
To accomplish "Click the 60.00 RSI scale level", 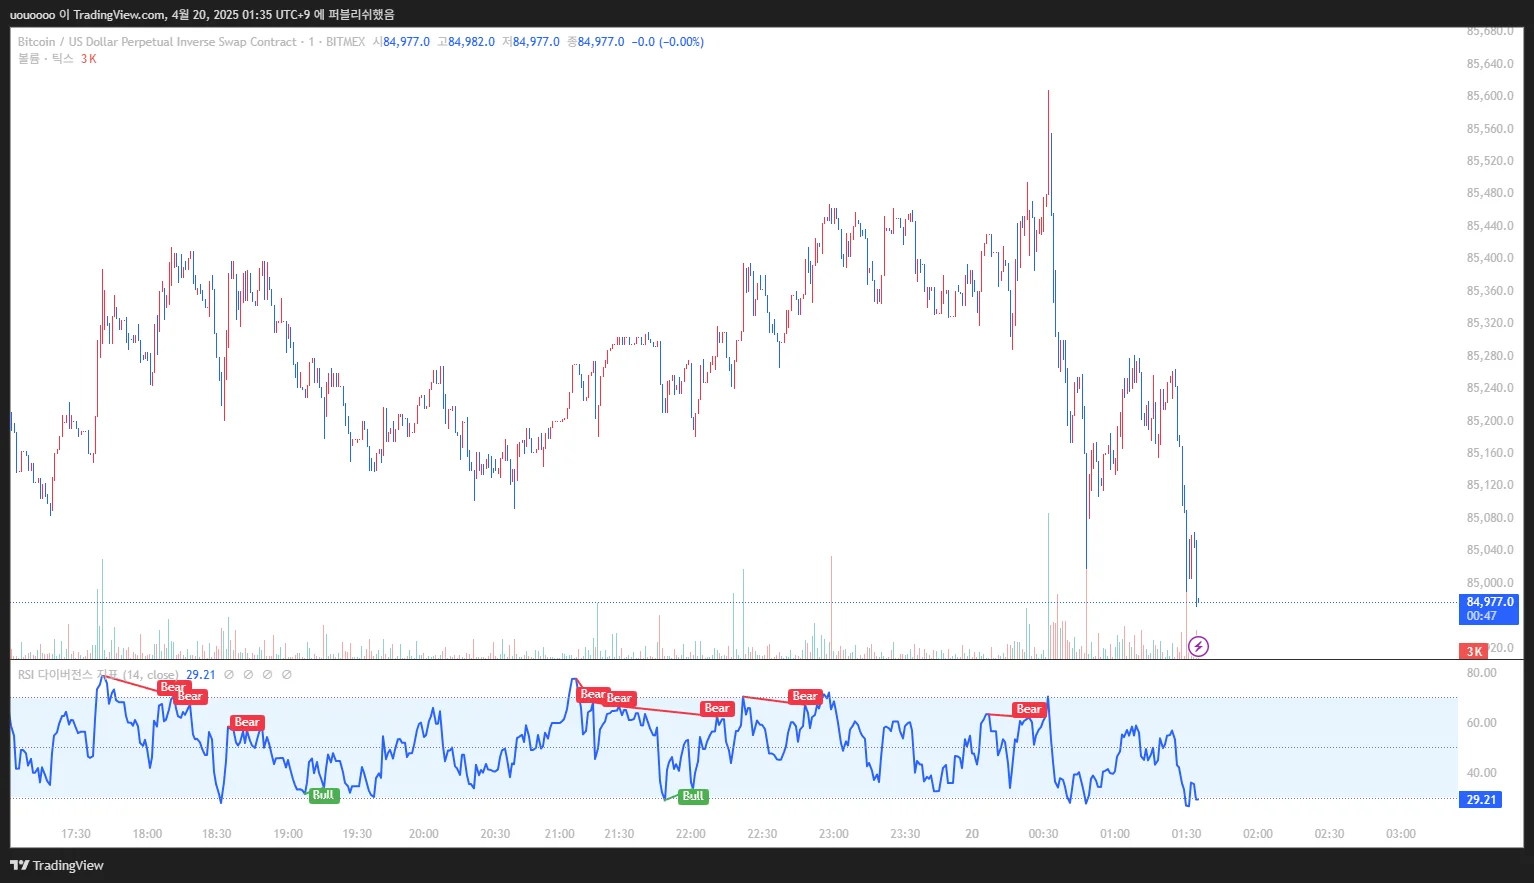I will [1482, 723].
